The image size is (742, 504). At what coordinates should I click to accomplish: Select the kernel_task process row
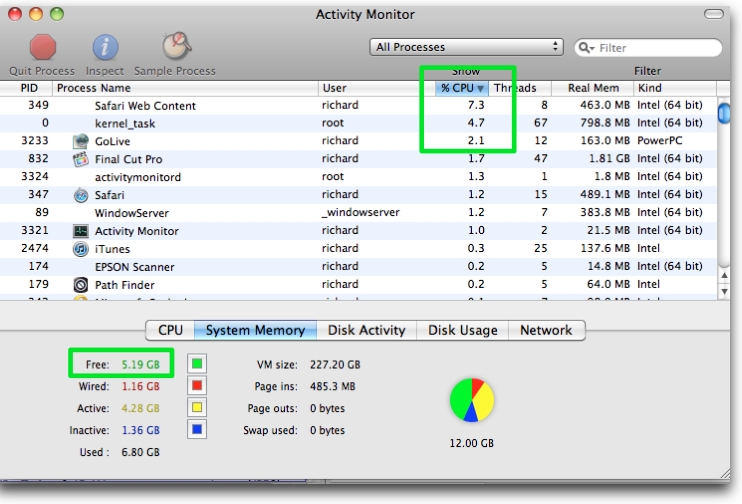coord(358,123)
